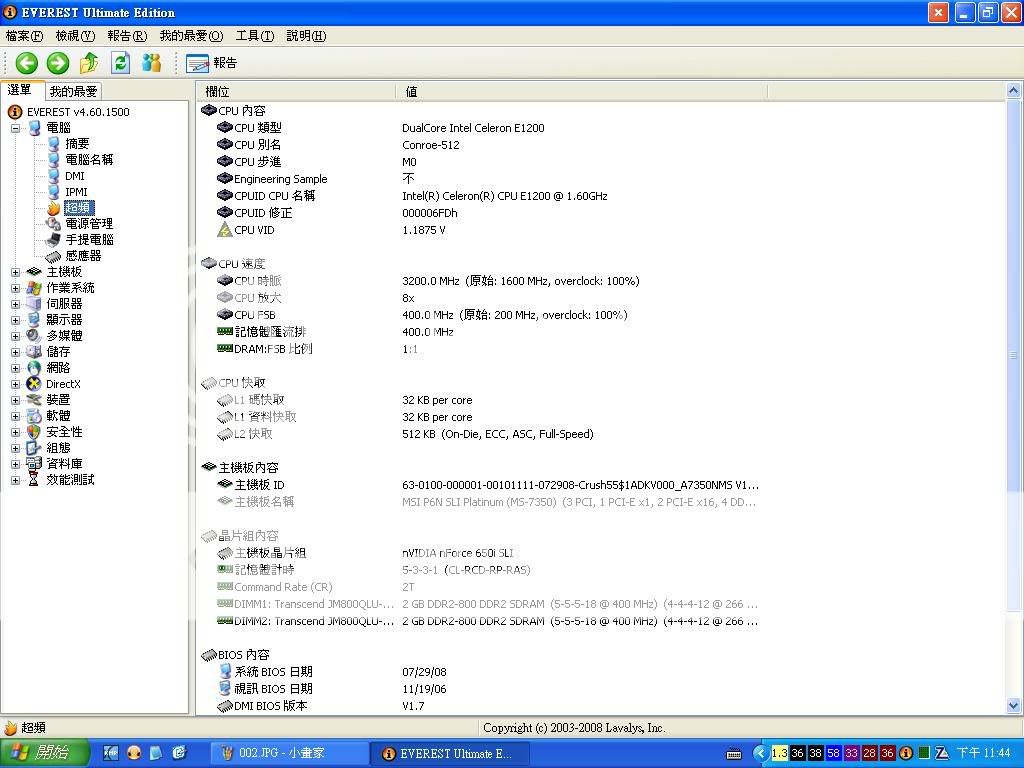Expand the 多媒體 tree node
This screenshot has height=768, width=1024.
[16, 336]
